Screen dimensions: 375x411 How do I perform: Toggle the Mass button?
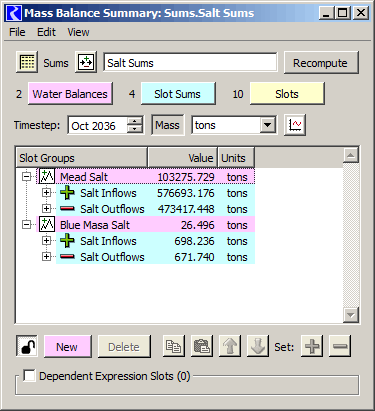pyautogui.click(x=168, y=125)
